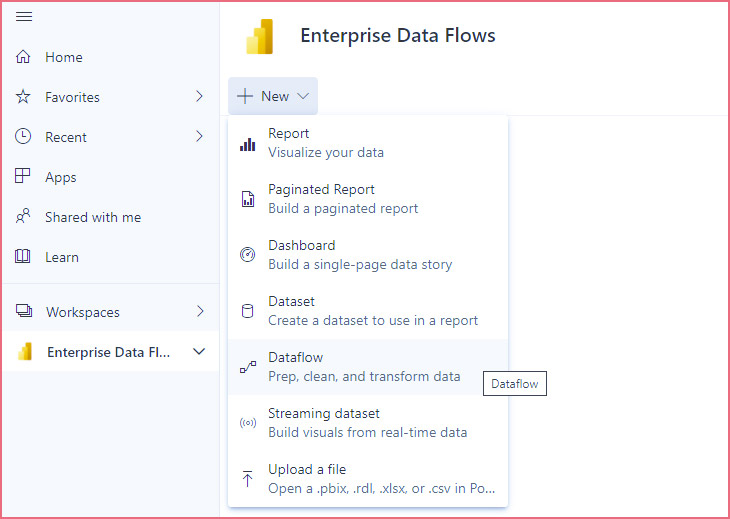
Task: Open Favorites in the sidebar
Action: 111,97
